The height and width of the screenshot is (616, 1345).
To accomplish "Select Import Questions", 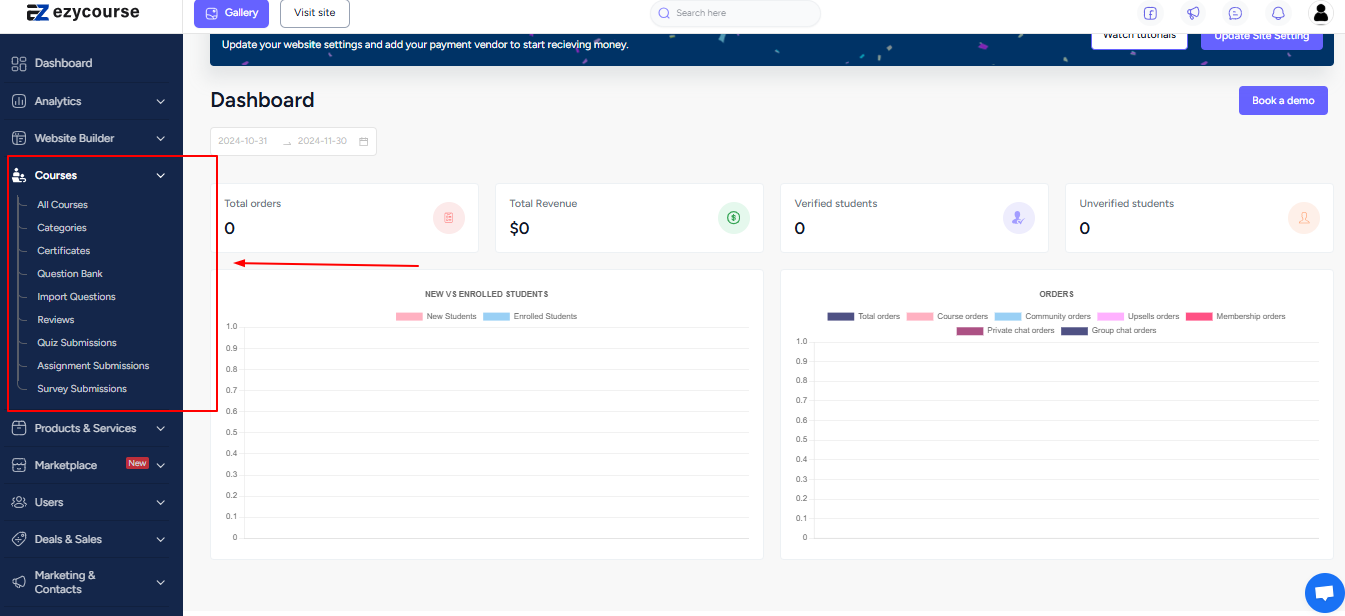I will coord(76,297).
